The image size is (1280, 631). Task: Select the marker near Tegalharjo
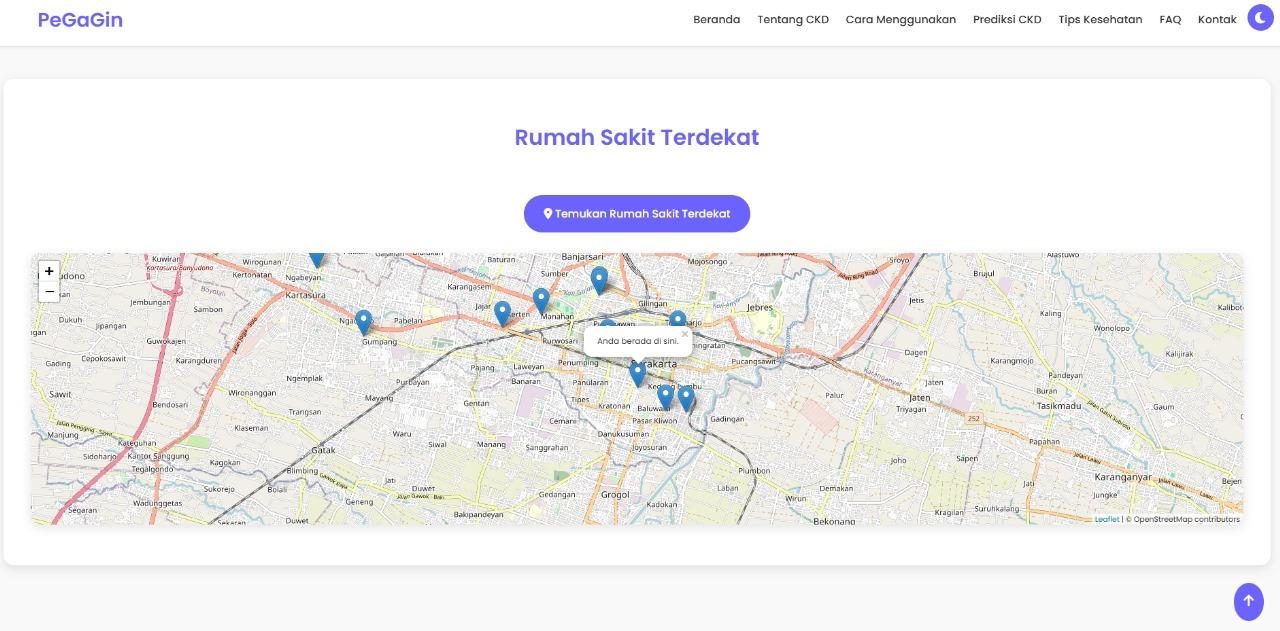[678, 320]
